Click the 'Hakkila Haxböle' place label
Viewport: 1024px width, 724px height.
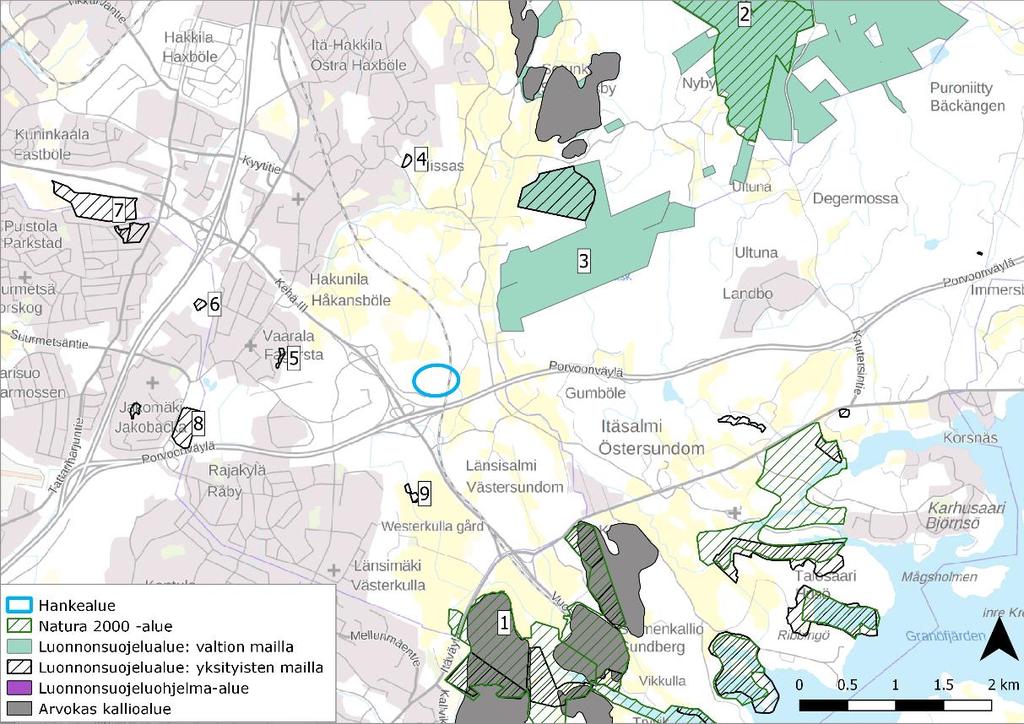[x=189, y=47]
